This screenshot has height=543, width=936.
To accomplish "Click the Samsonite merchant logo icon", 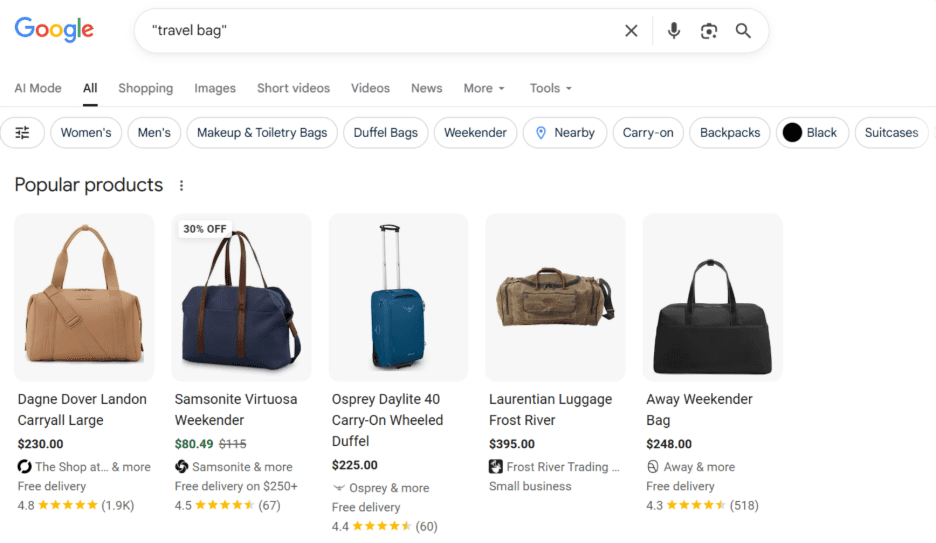I will pos(181,467).
